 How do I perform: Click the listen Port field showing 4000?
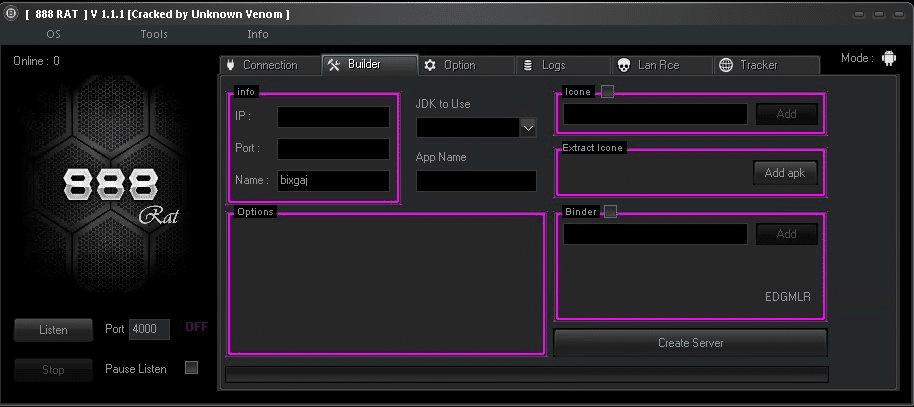[149, 329]
